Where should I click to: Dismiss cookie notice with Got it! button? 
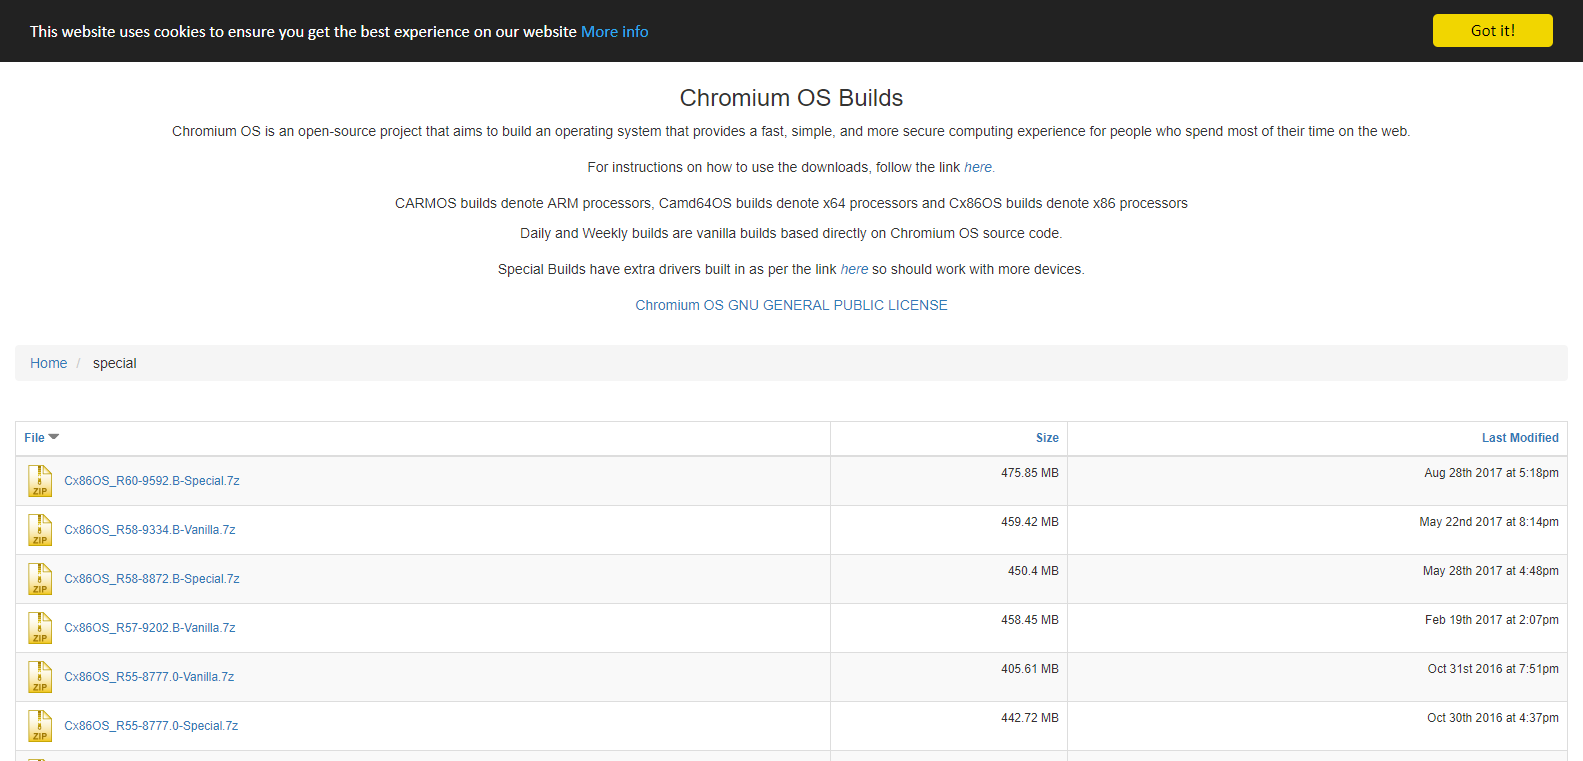coord(1492,31)
